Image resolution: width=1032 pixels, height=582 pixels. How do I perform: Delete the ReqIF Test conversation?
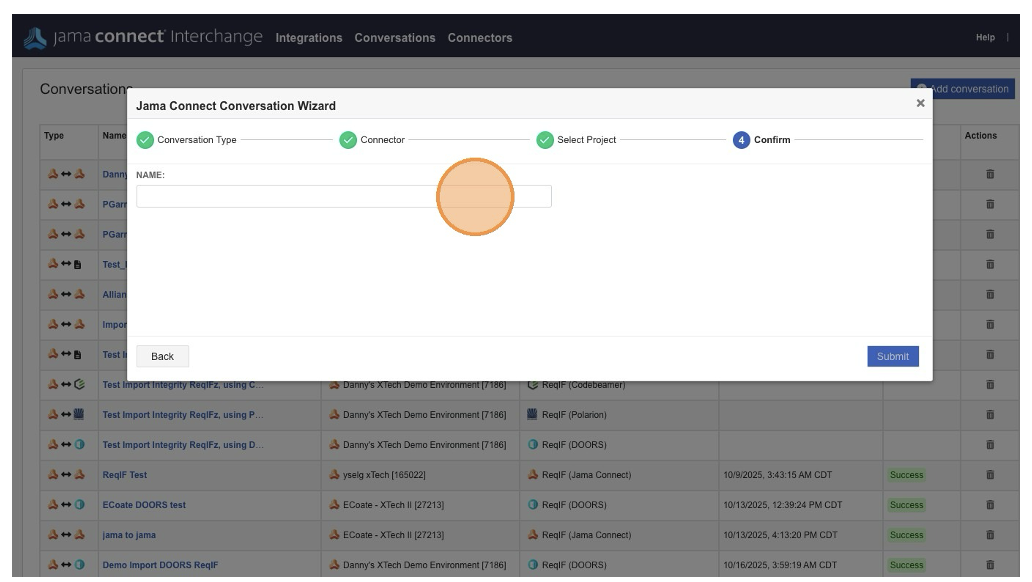[990, 475]
